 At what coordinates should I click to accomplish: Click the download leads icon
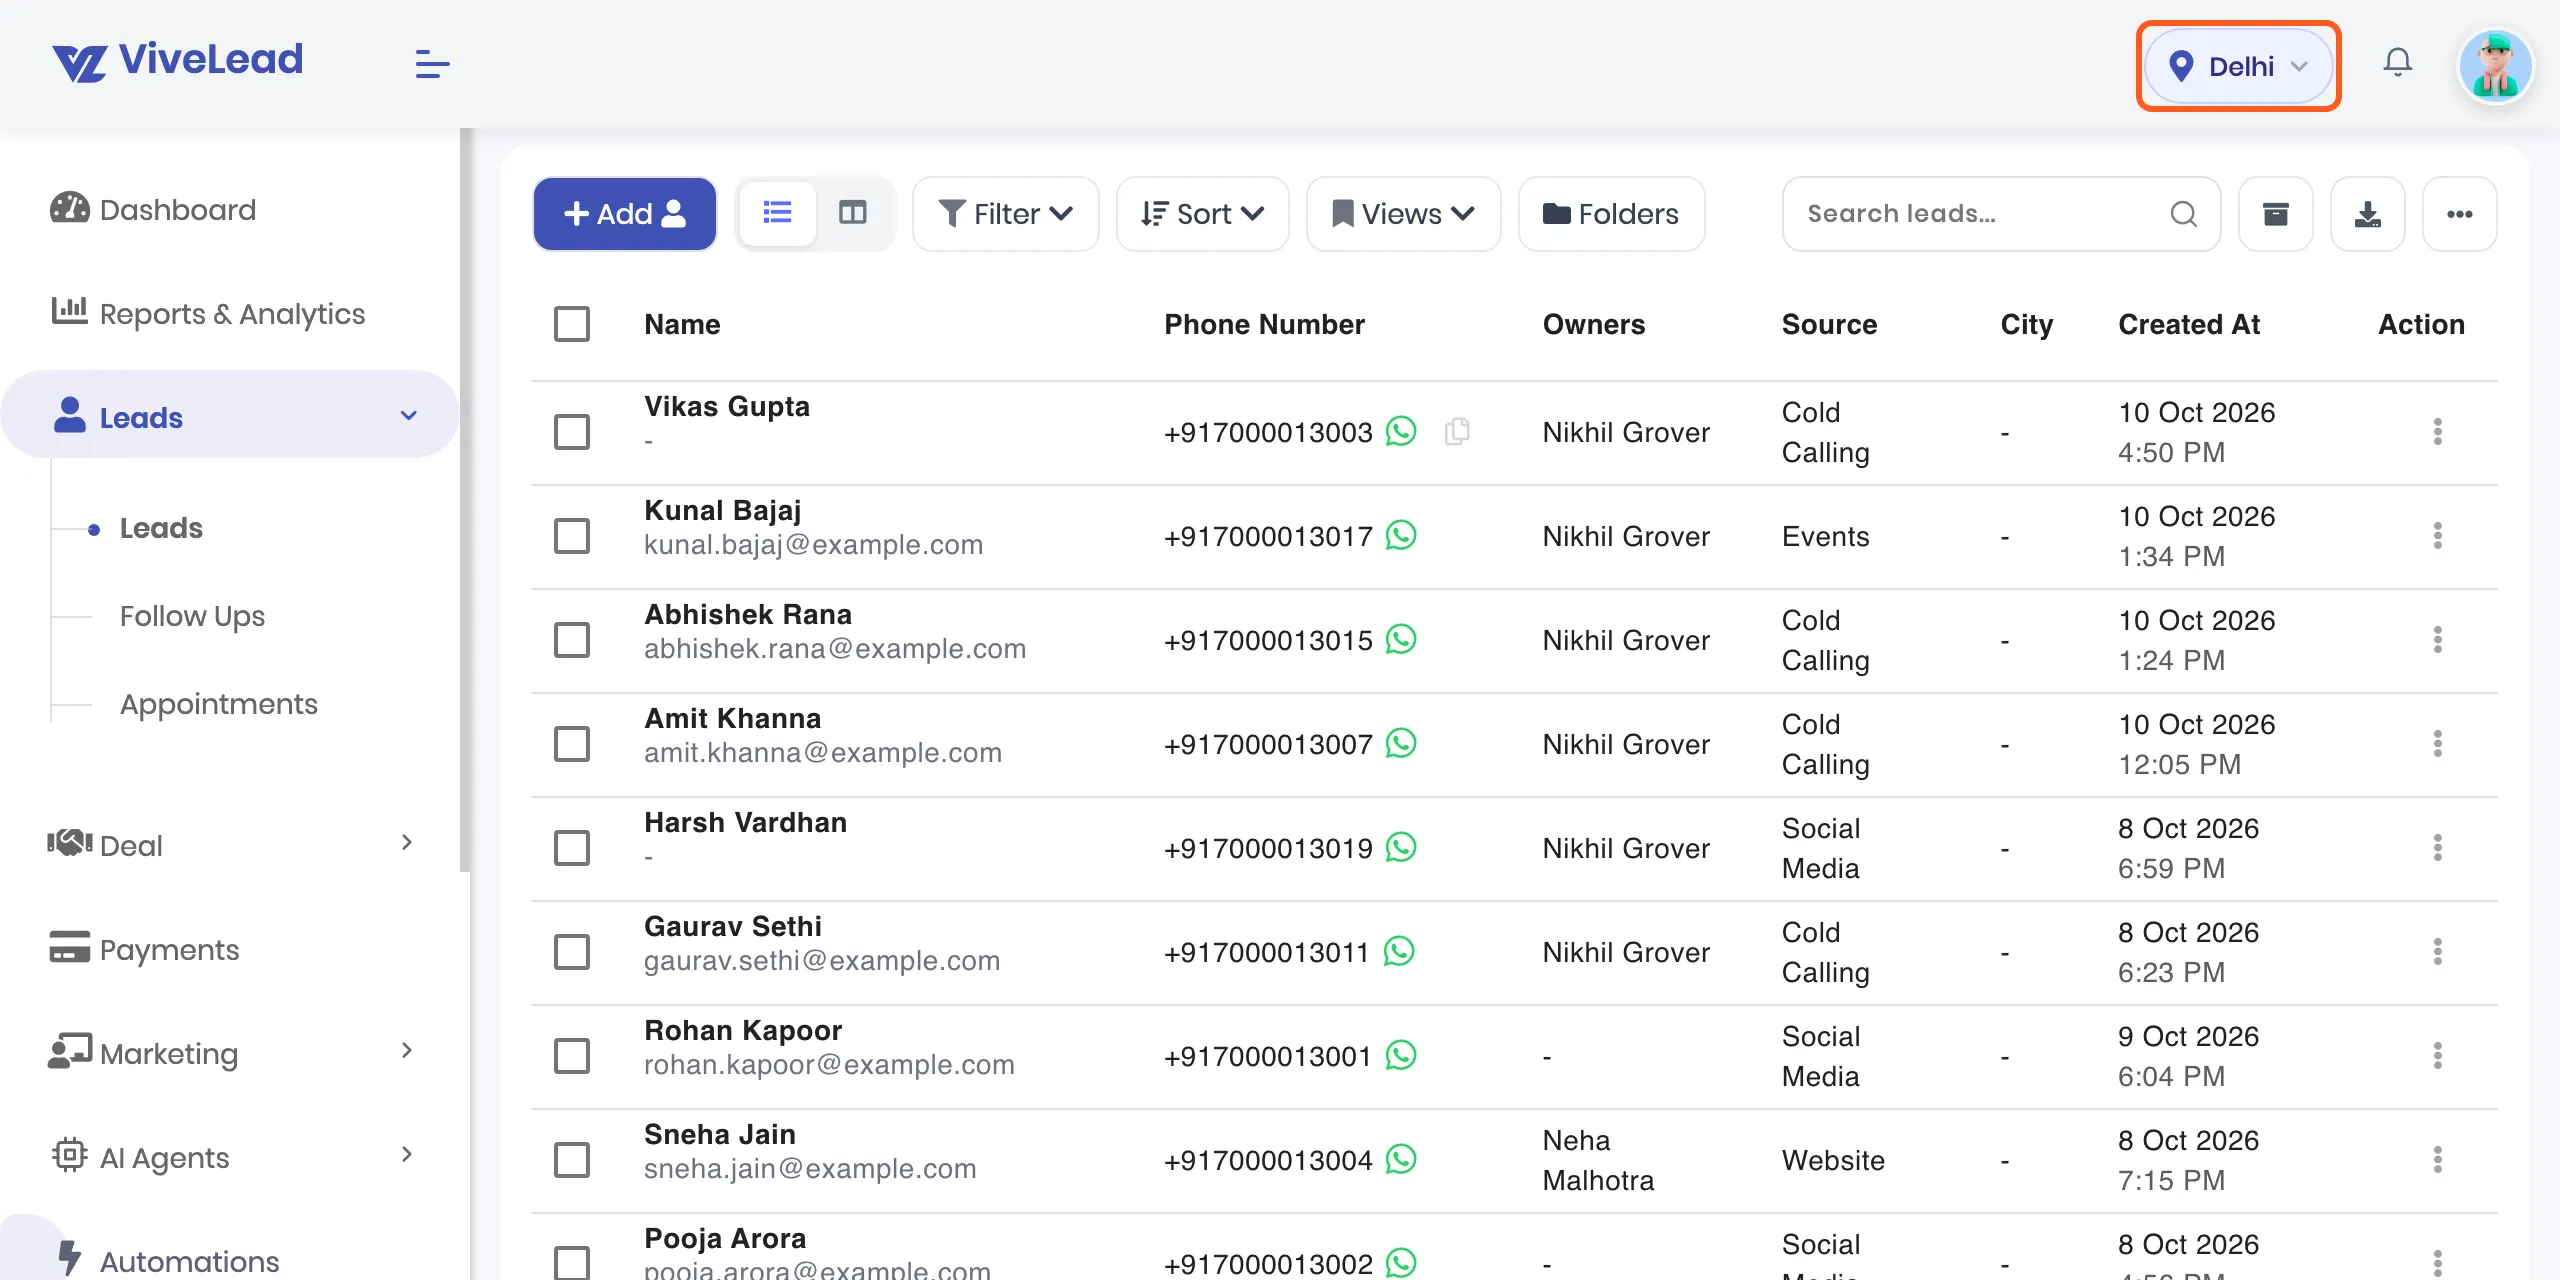tap(2367, 214)
